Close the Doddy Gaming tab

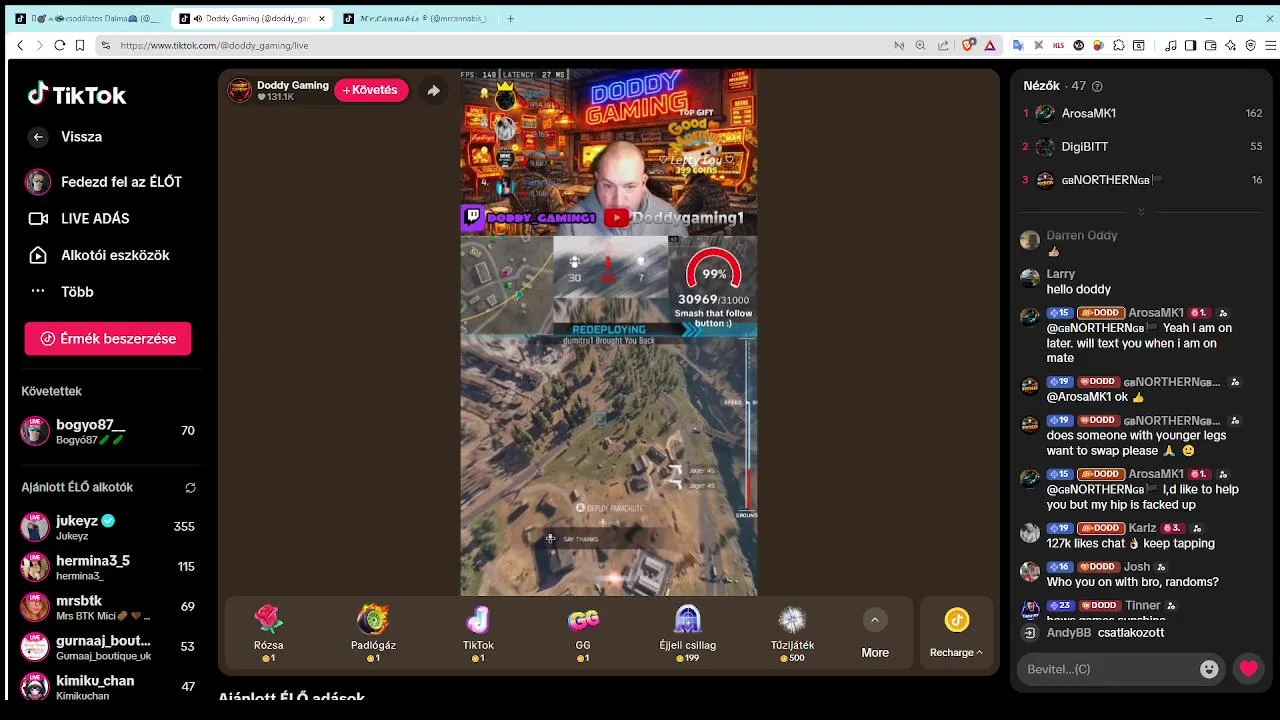(x=321, y=19)
